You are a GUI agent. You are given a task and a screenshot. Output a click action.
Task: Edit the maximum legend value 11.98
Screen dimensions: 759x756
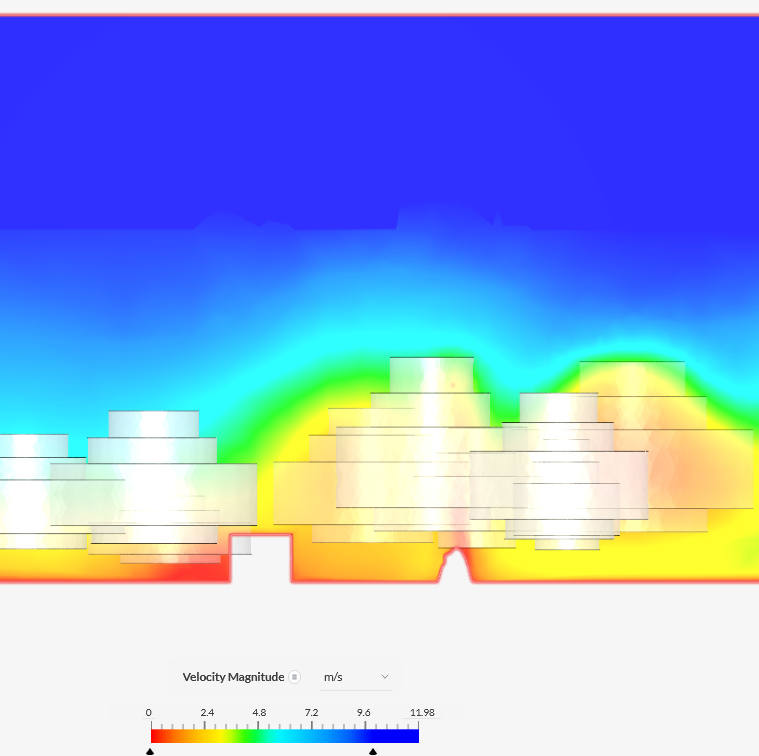[422, 712]
